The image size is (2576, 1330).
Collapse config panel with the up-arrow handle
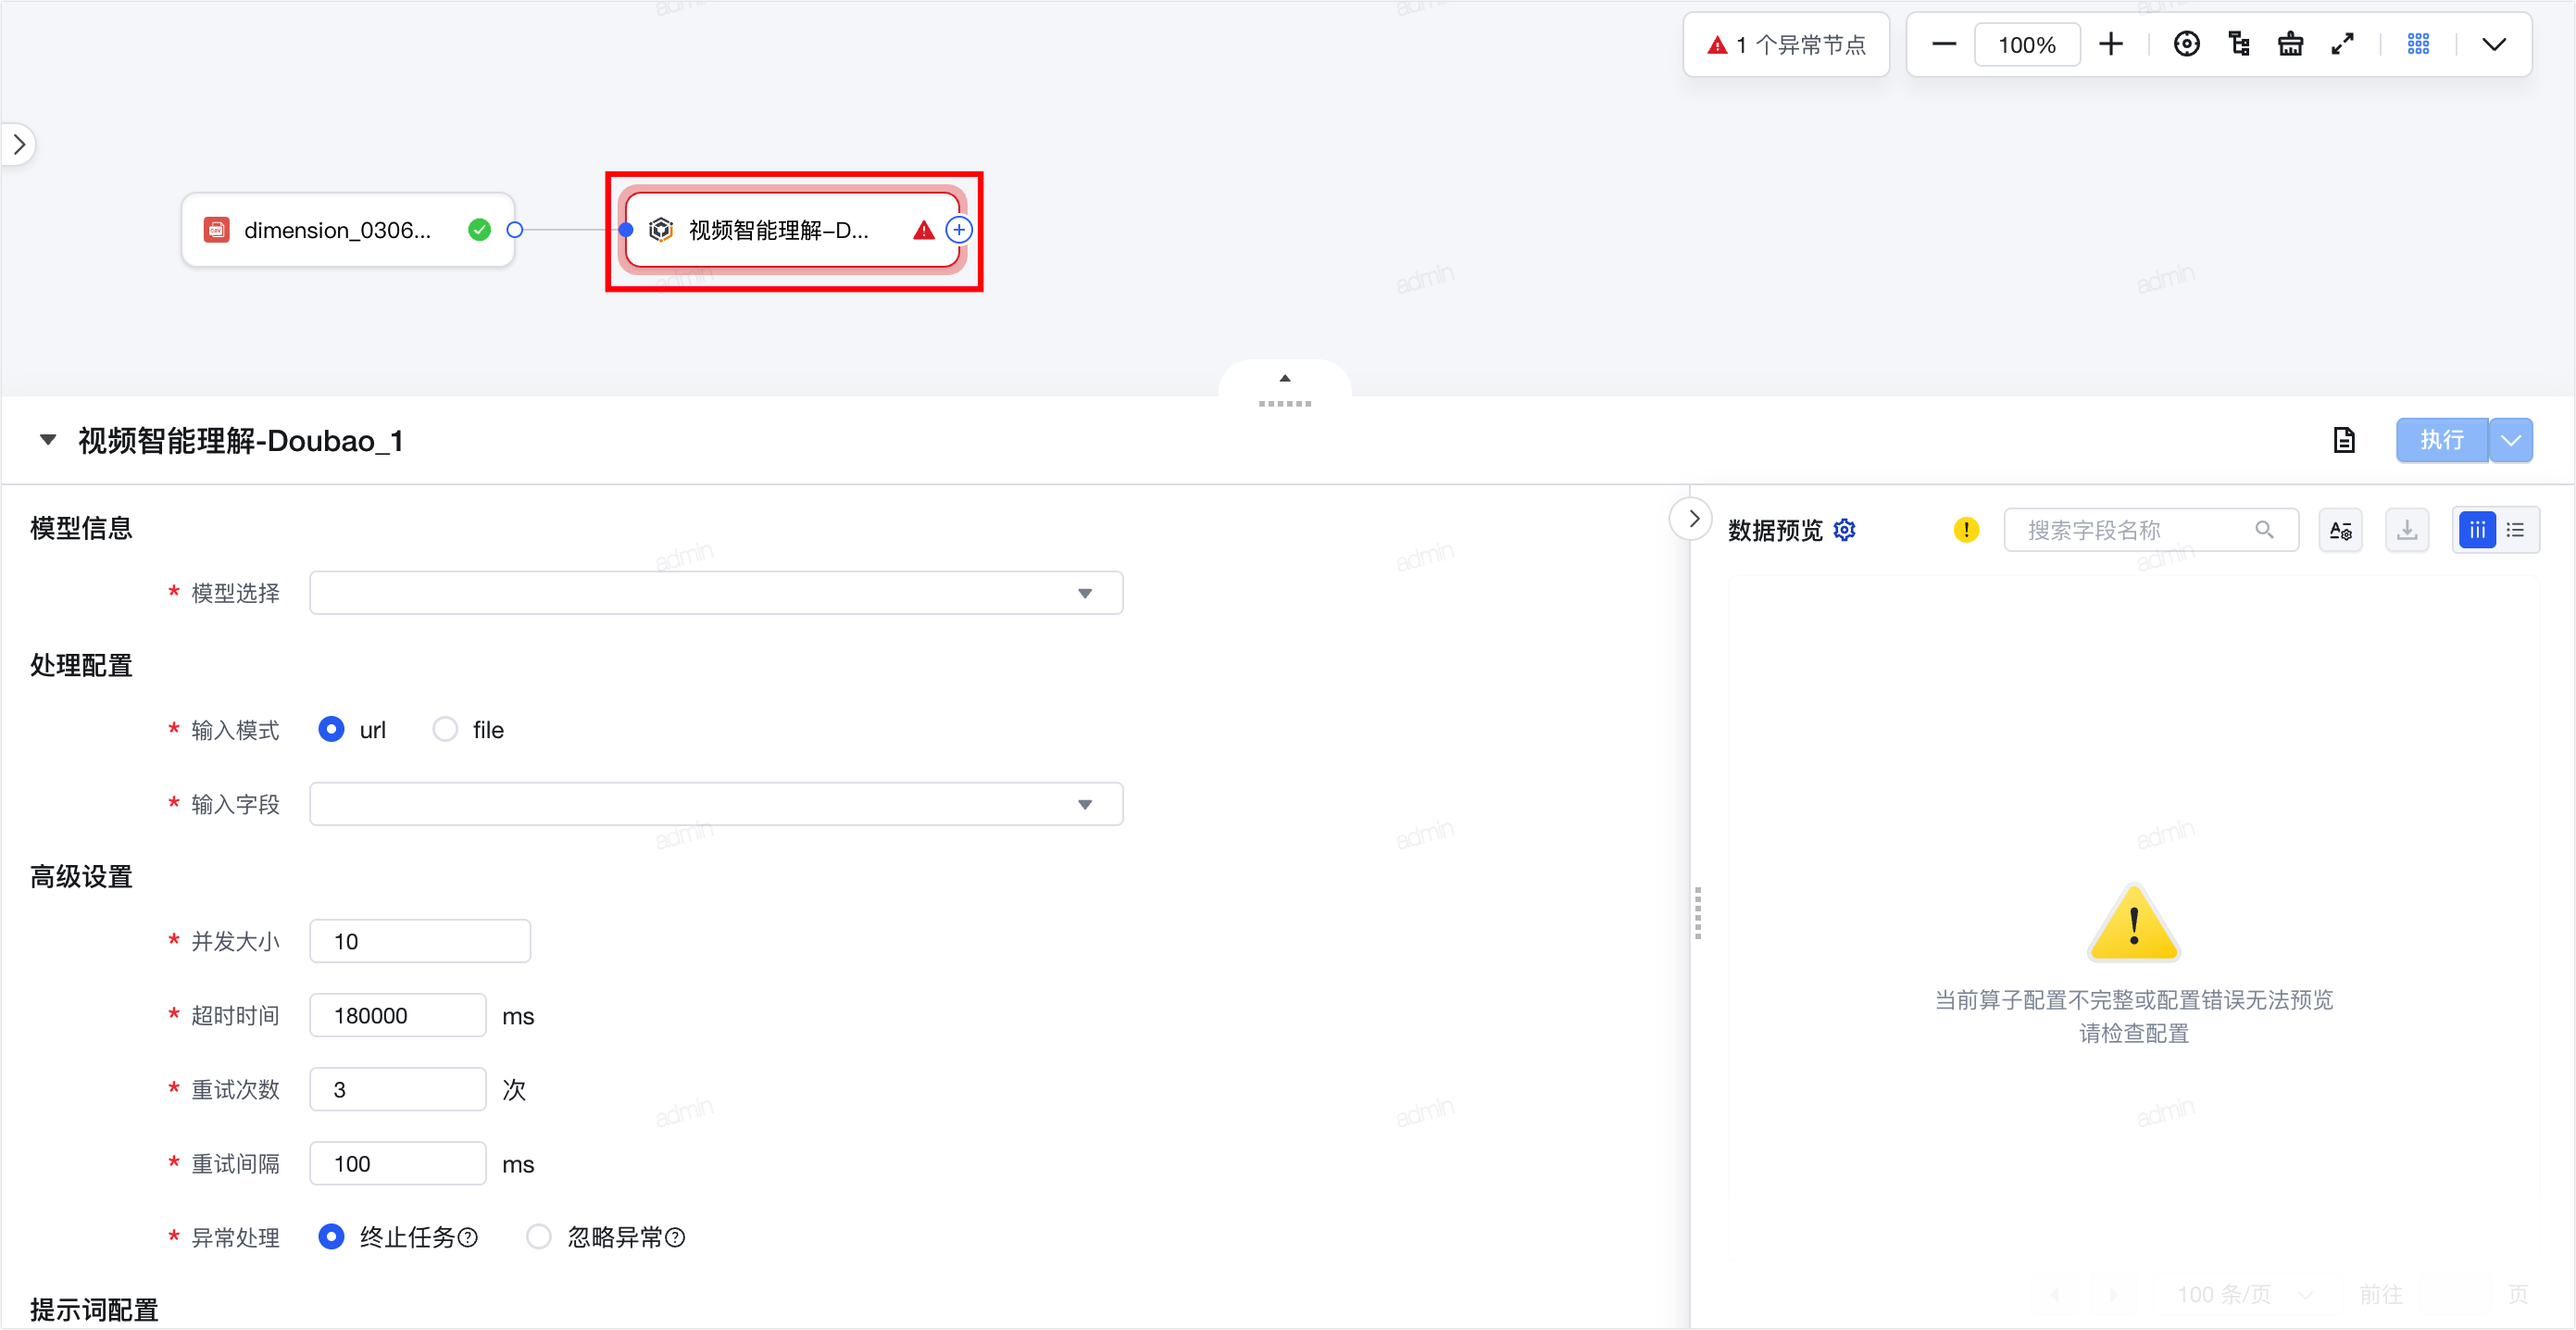[x=1285, y=381]
